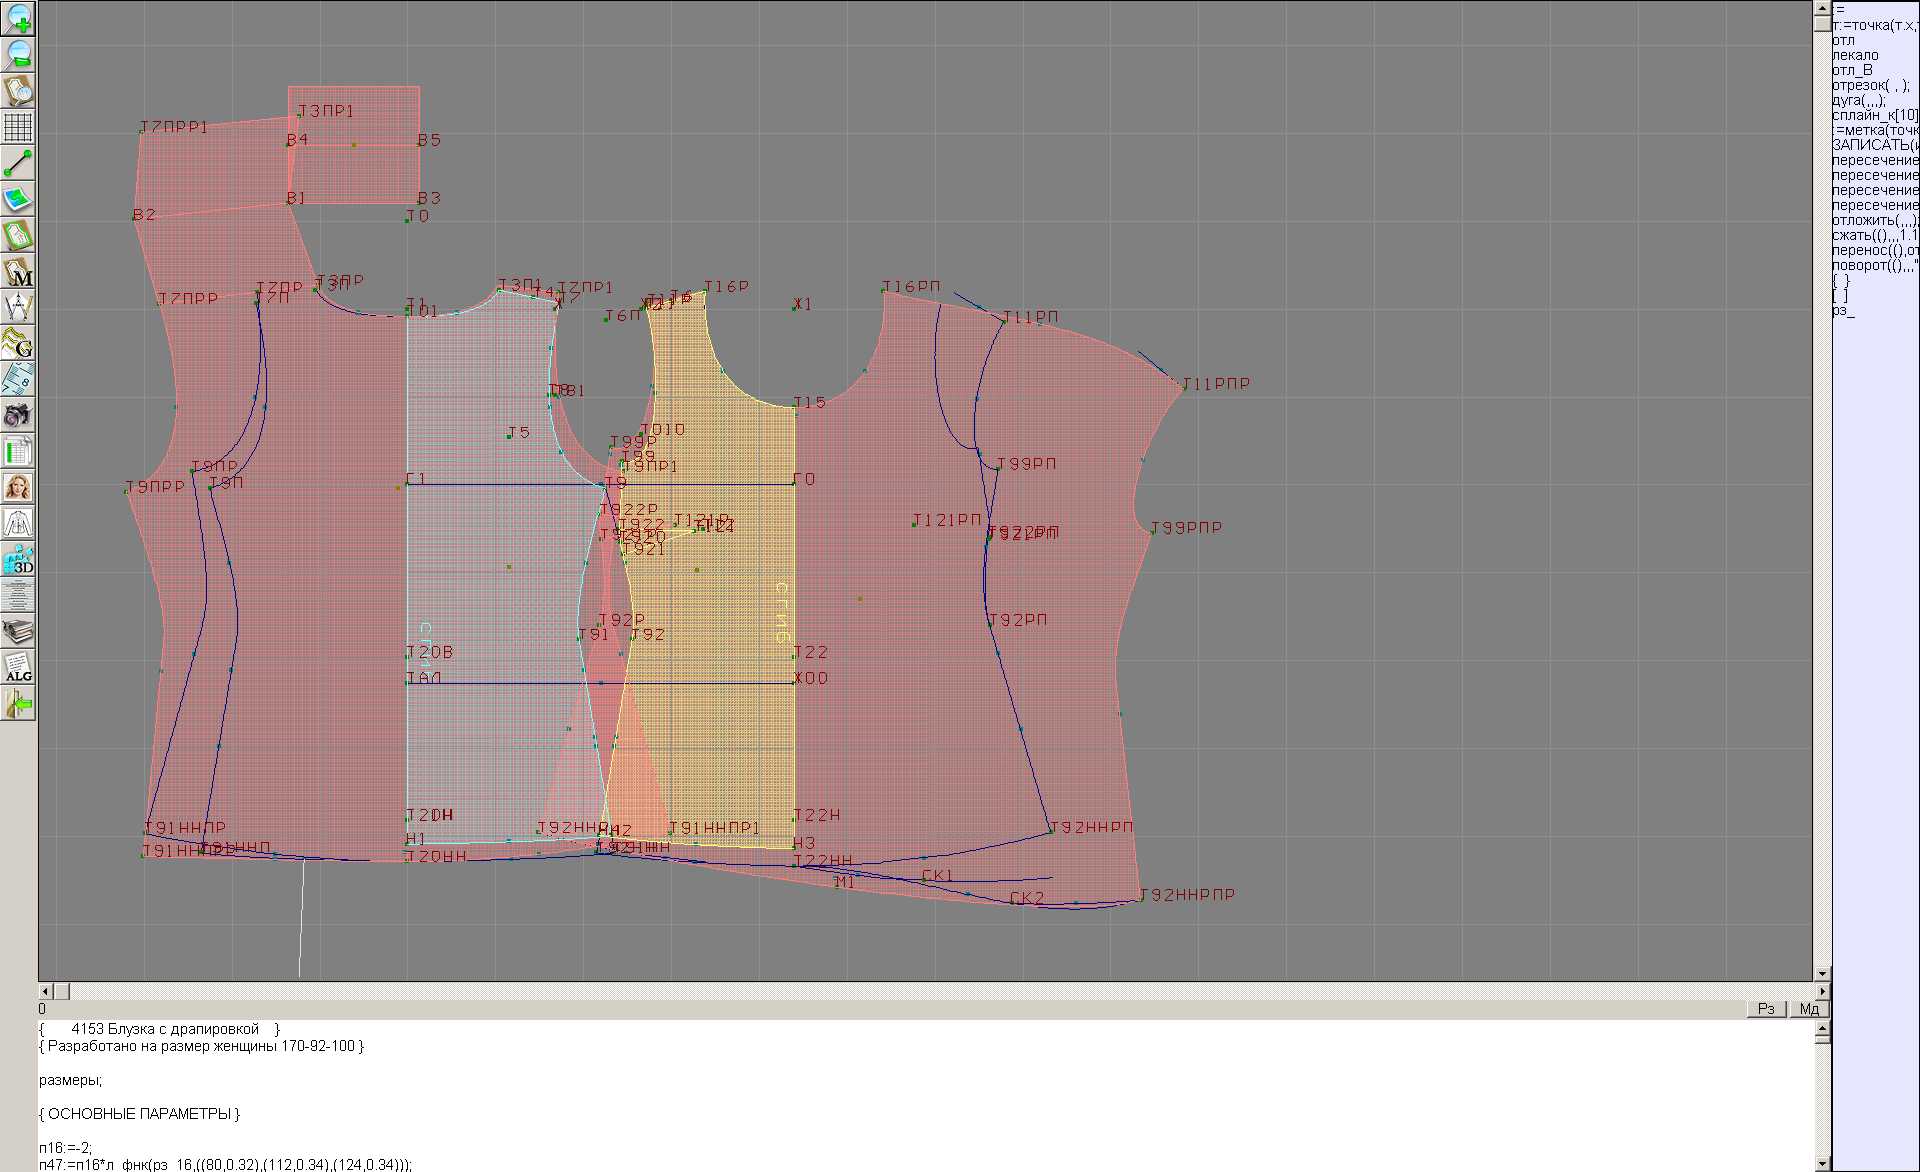Open the ALG algorithm document icon

18,668
